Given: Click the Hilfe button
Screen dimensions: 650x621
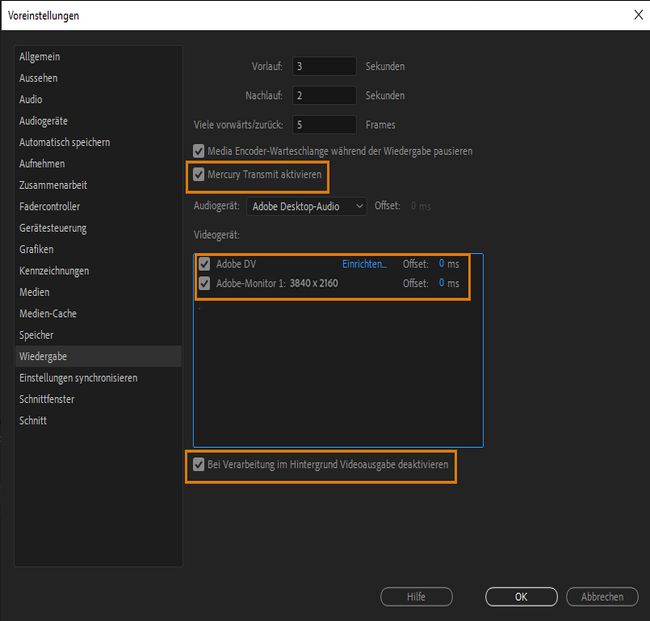Looking at the screenshot, I should 416,597.
